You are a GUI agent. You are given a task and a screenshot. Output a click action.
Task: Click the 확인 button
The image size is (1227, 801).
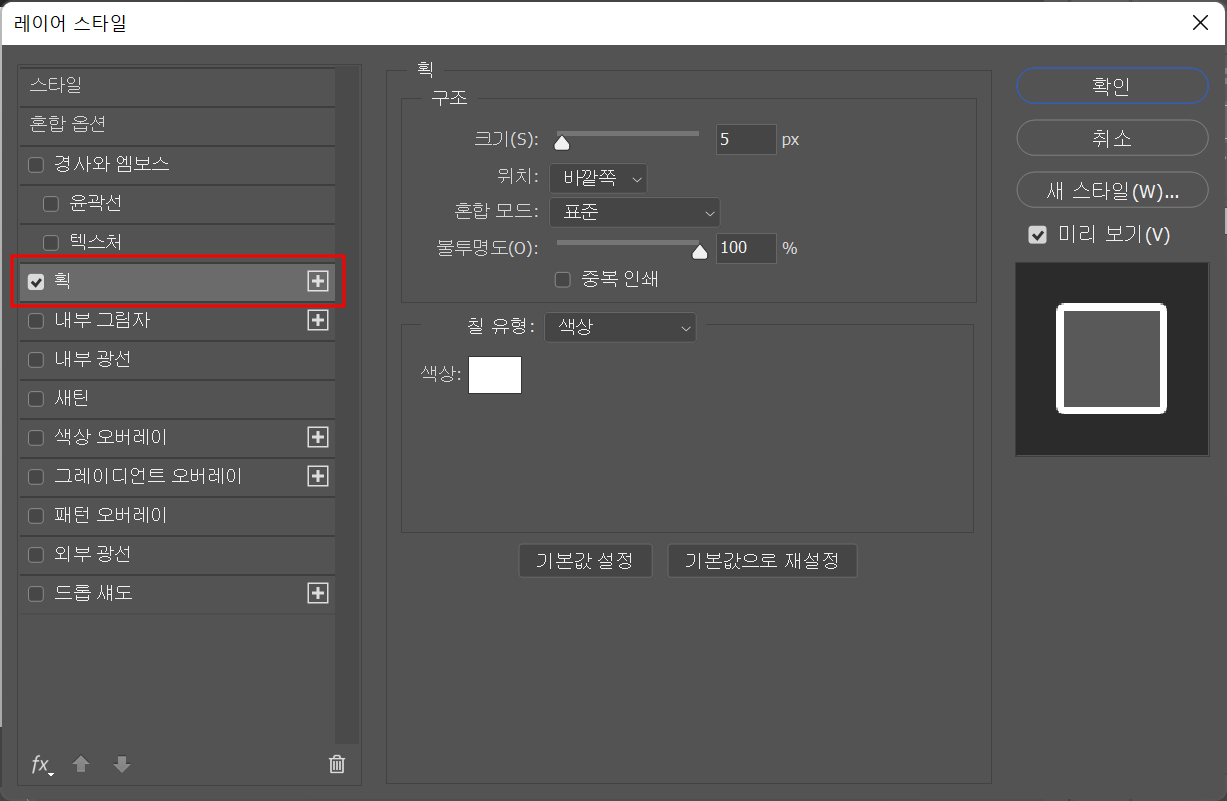1112,86
